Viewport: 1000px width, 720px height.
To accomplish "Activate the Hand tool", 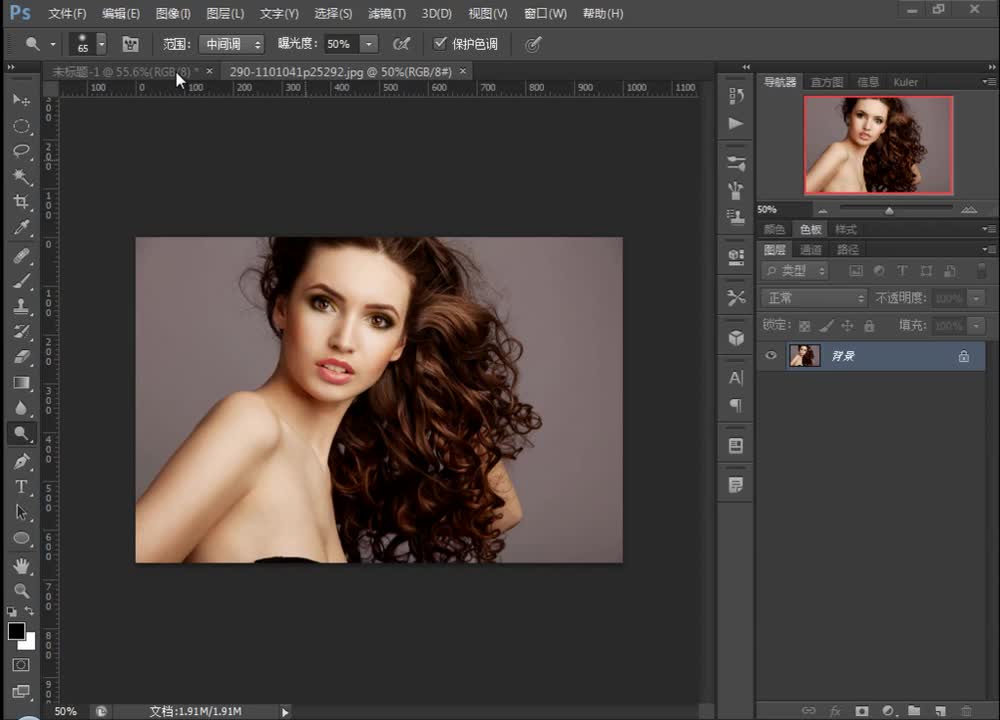I will 21,566.
